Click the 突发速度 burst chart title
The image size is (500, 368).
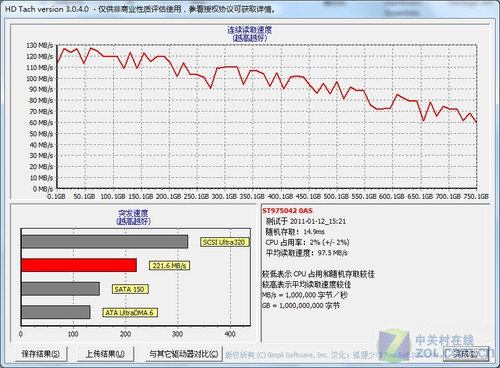coord(133,213)
